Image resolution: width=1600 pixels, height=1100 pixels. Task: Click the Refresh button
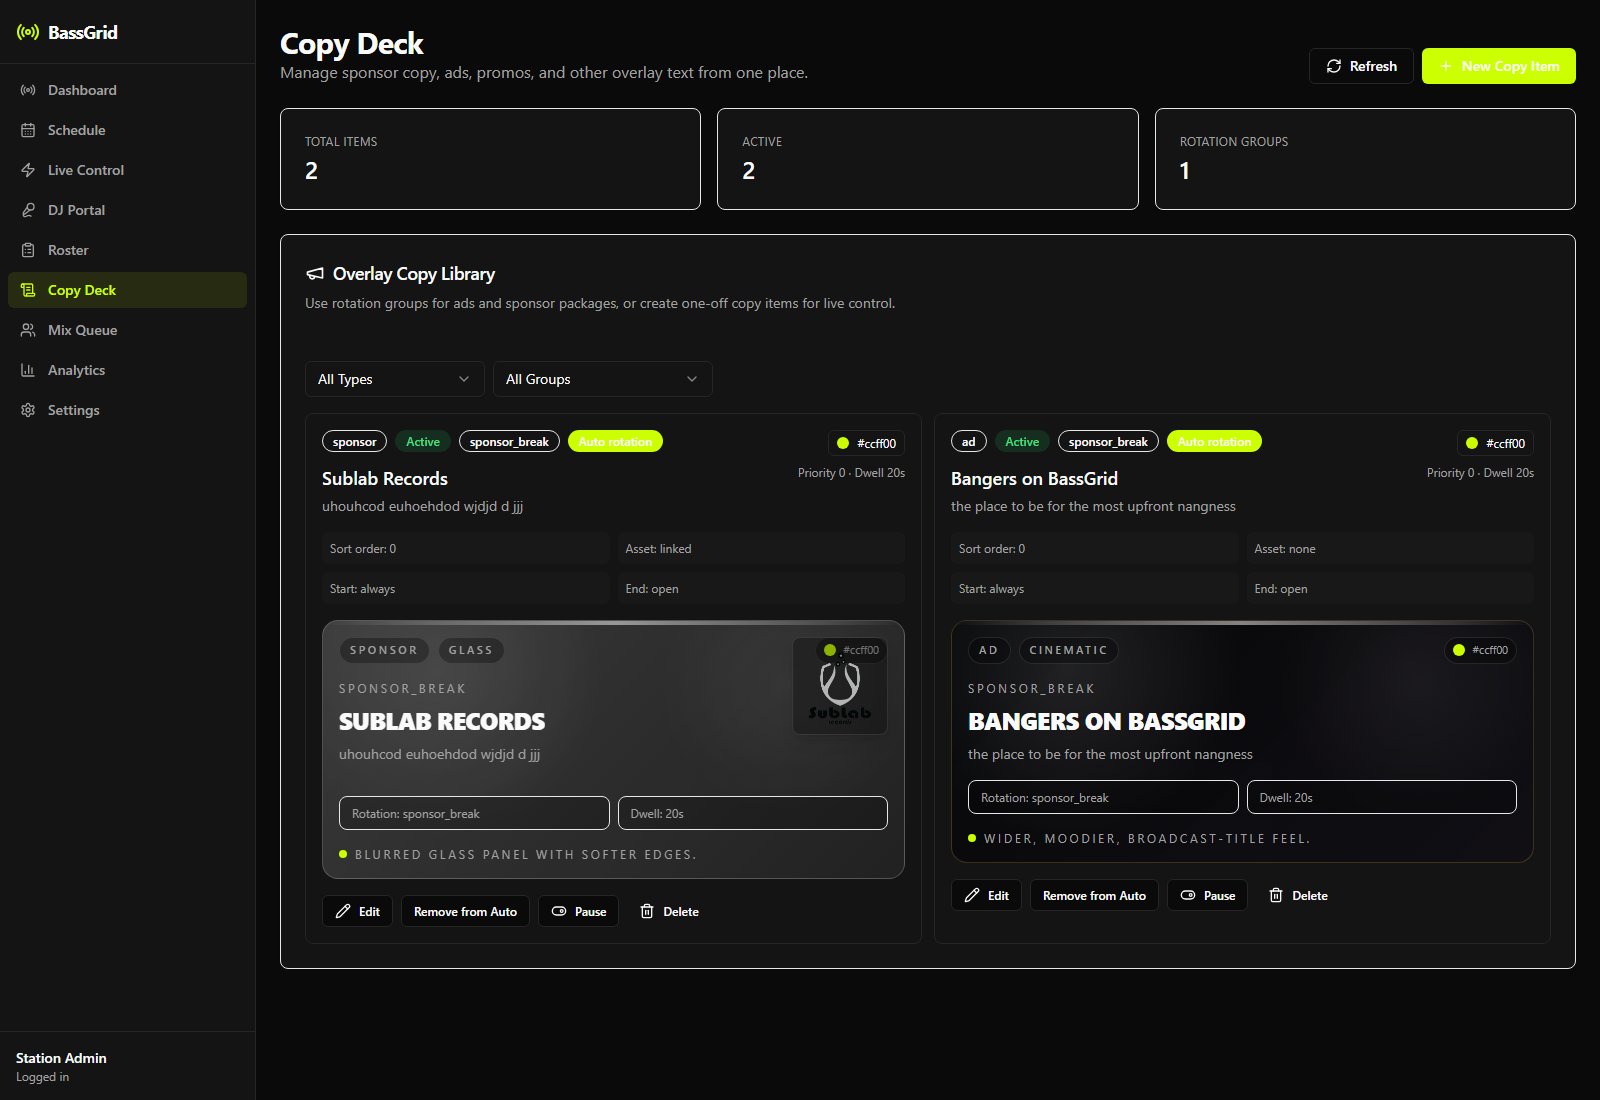(x=1361, y=66)
